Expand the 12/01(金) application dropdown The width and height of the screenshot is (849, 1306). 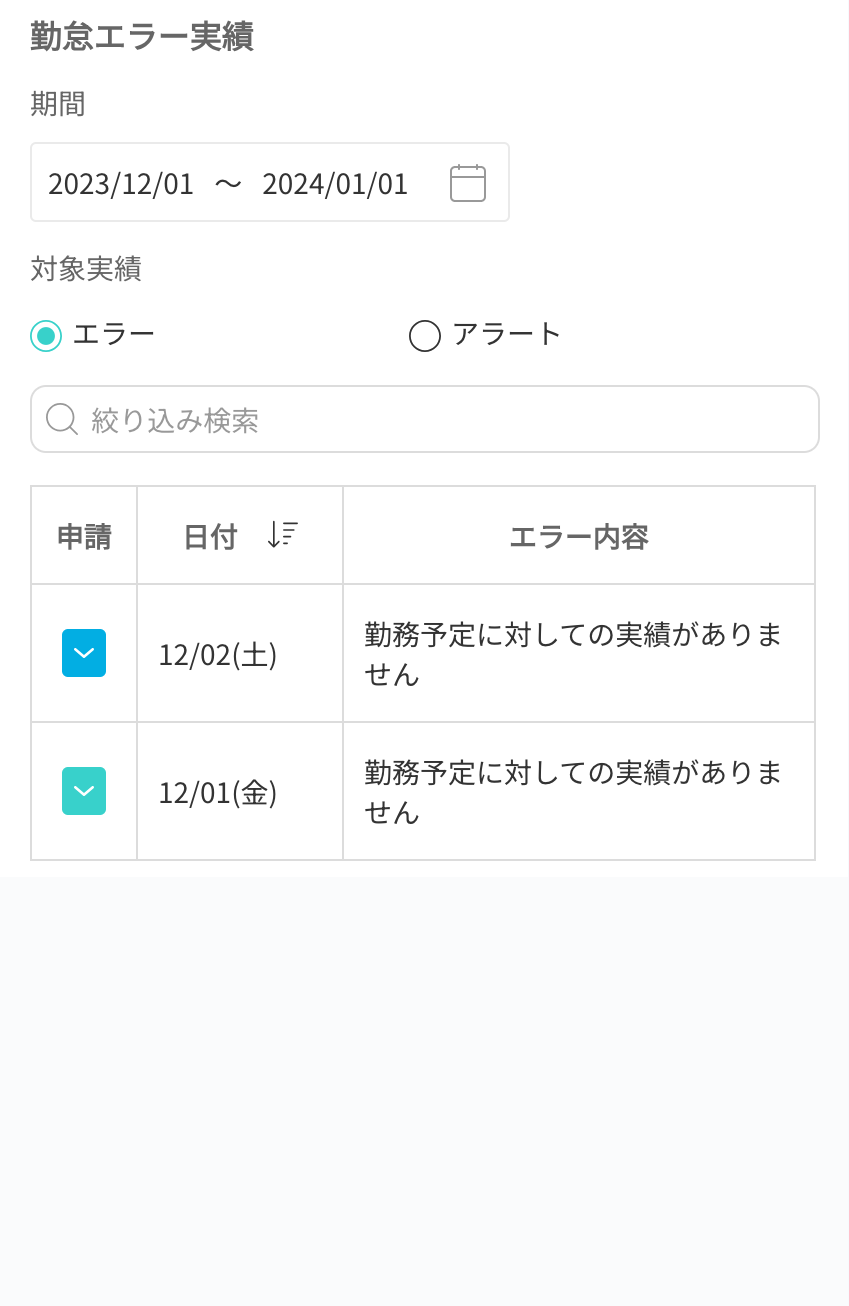(x=84, y=791)
